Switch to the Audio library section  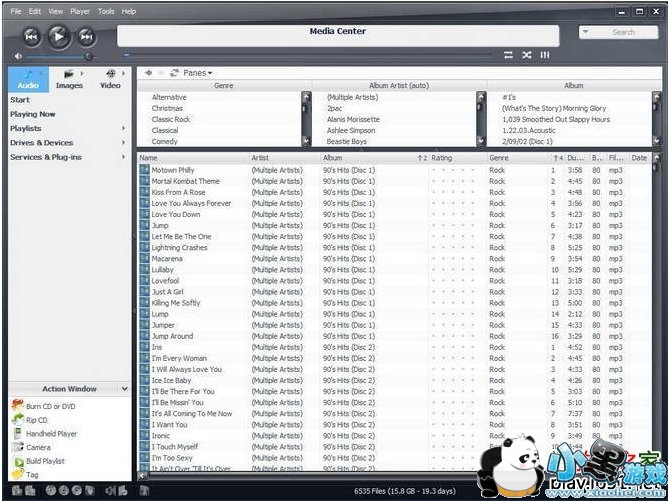[x=28, y=79]
